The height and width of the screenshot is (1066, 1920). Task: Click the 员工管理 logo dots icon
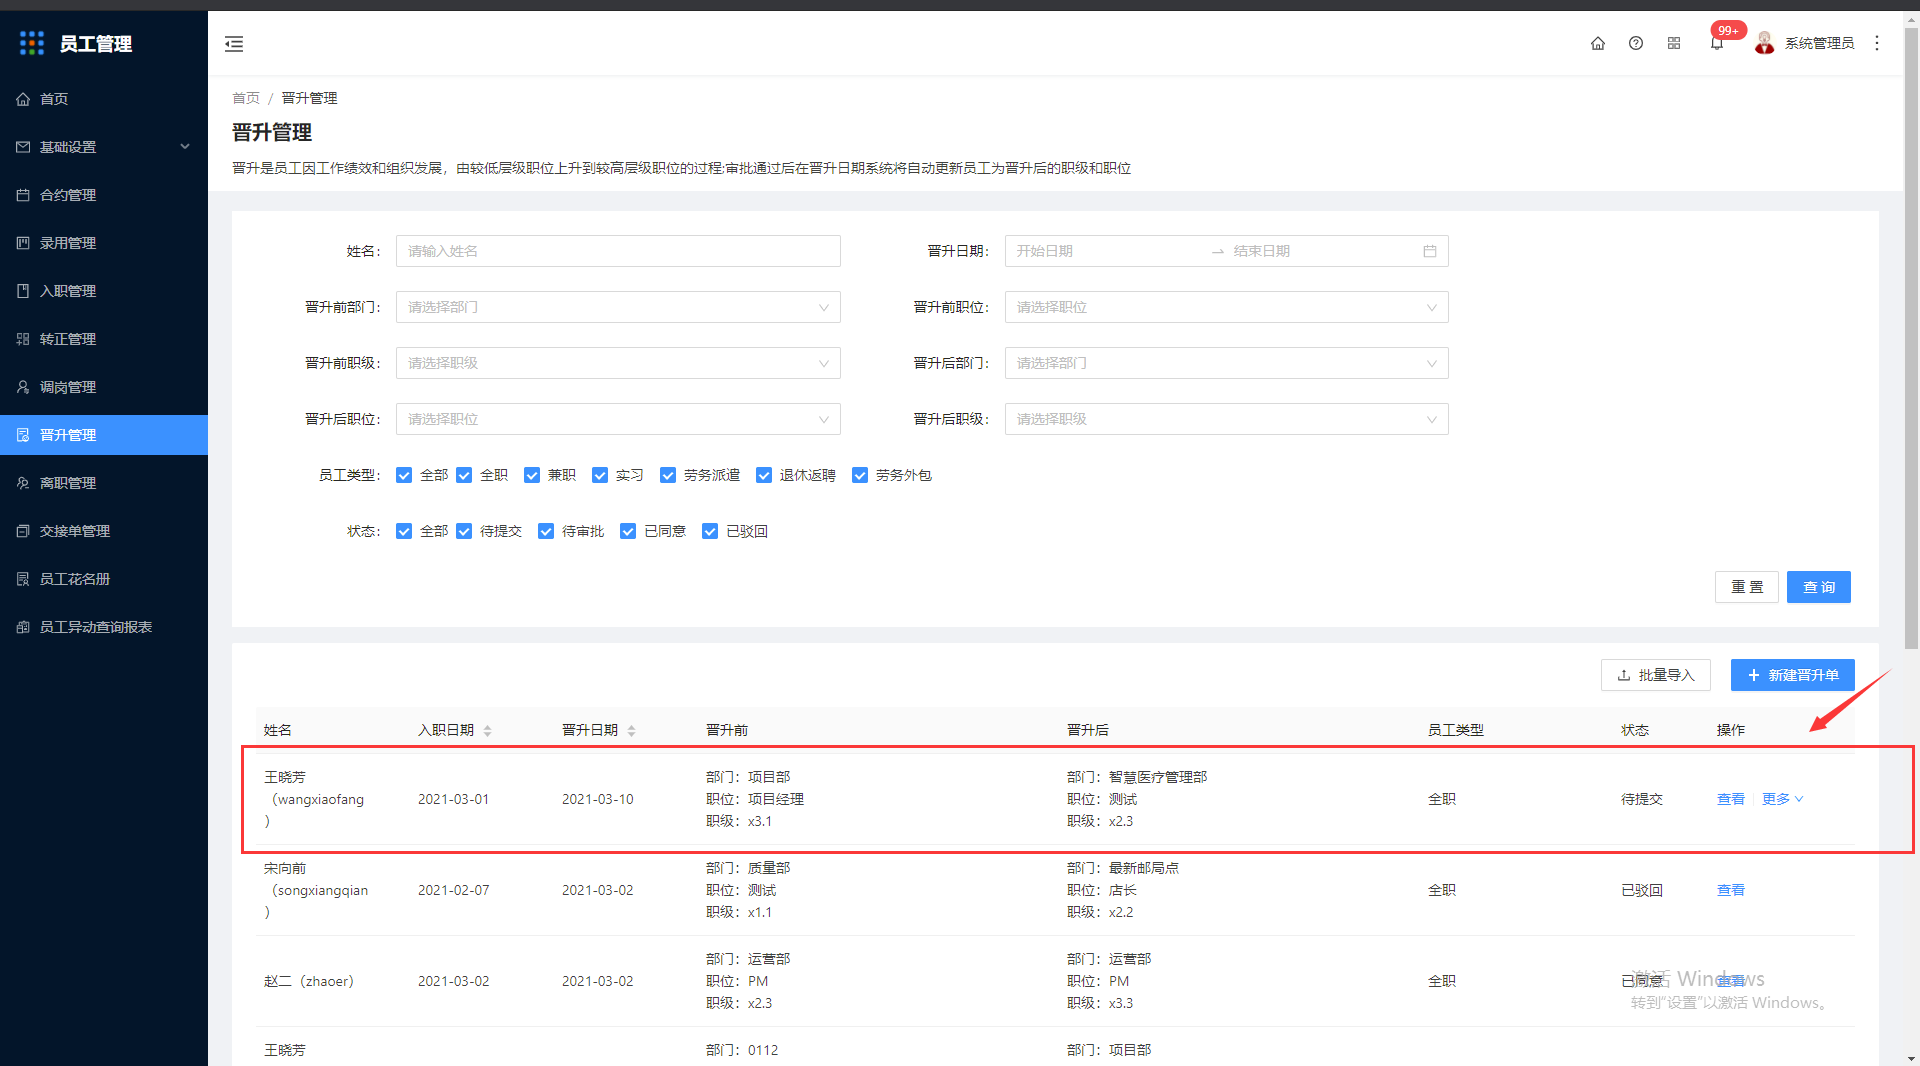tap(32, 43)
